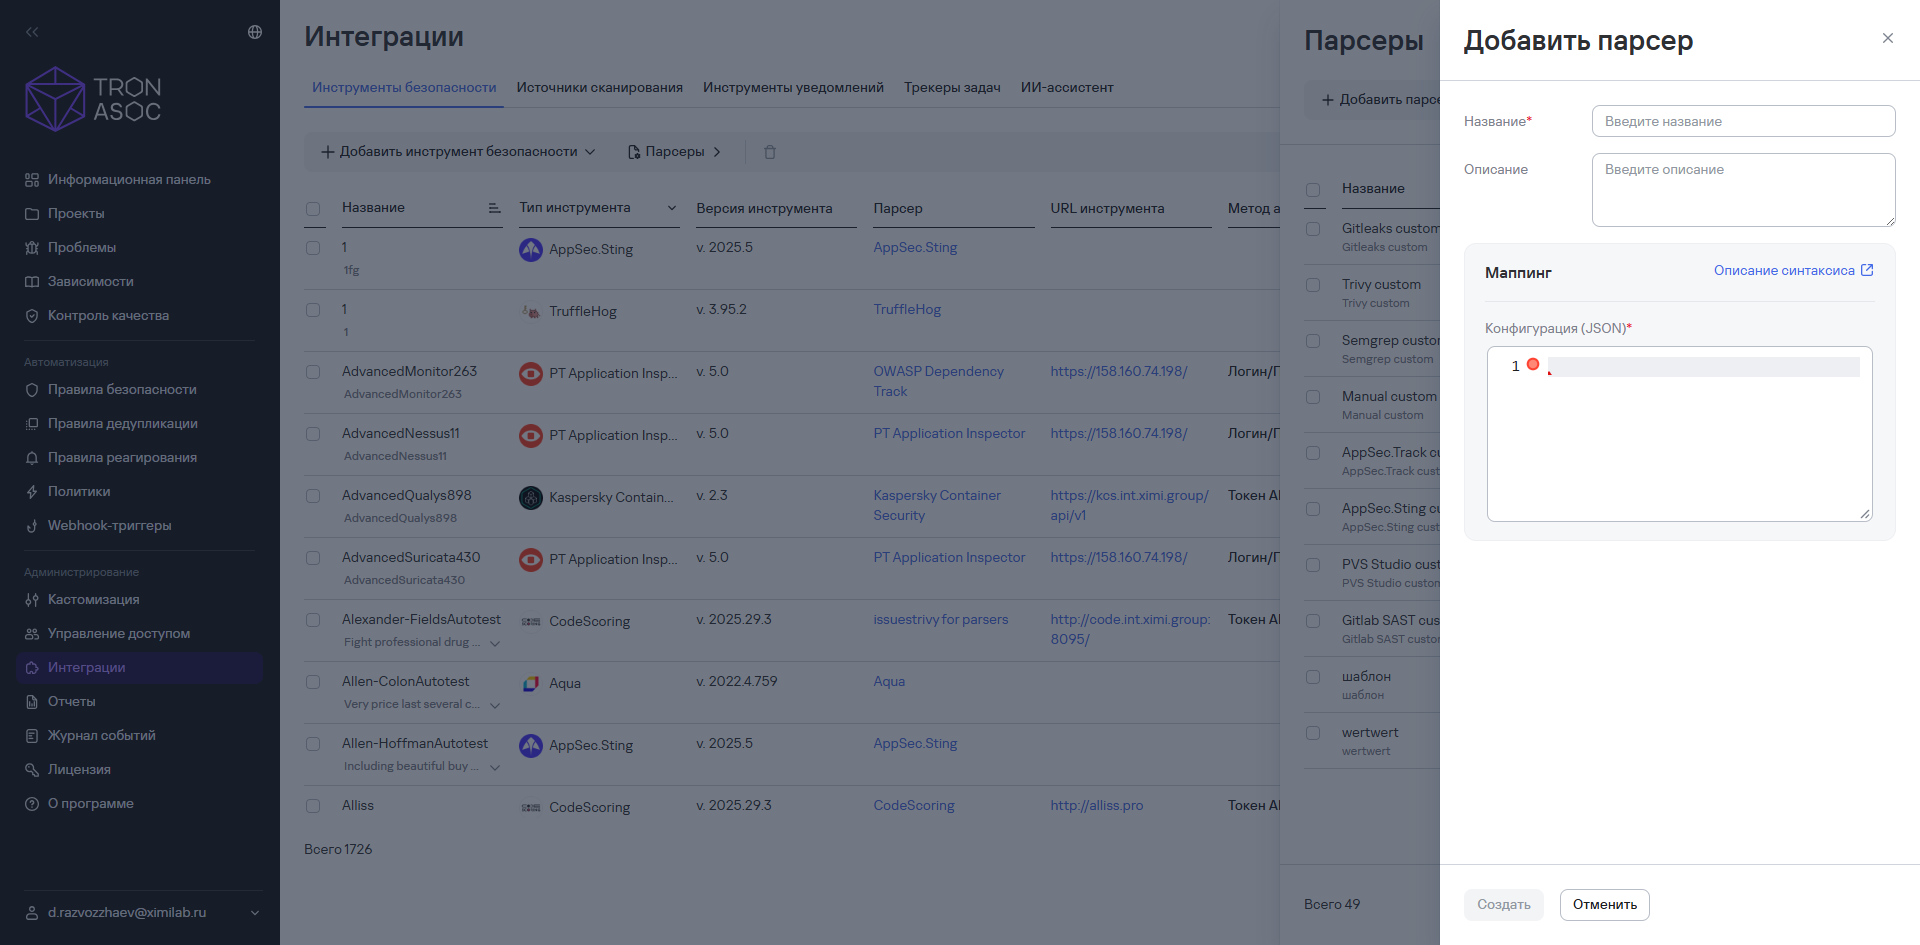
Task: Open Правила безопасности icon
Action: 32,390
